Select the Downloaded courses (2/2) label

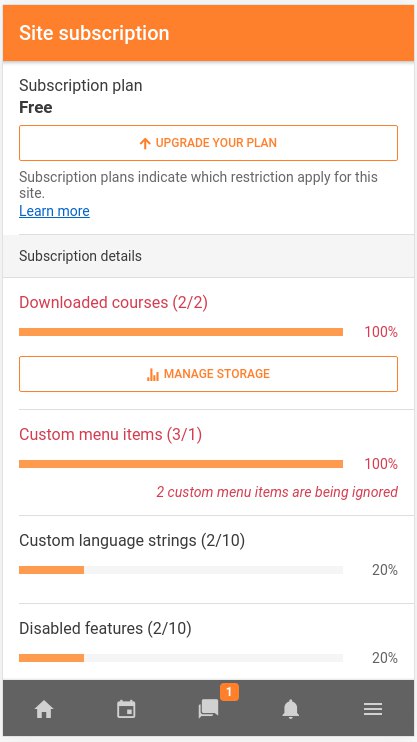point(114,302)
